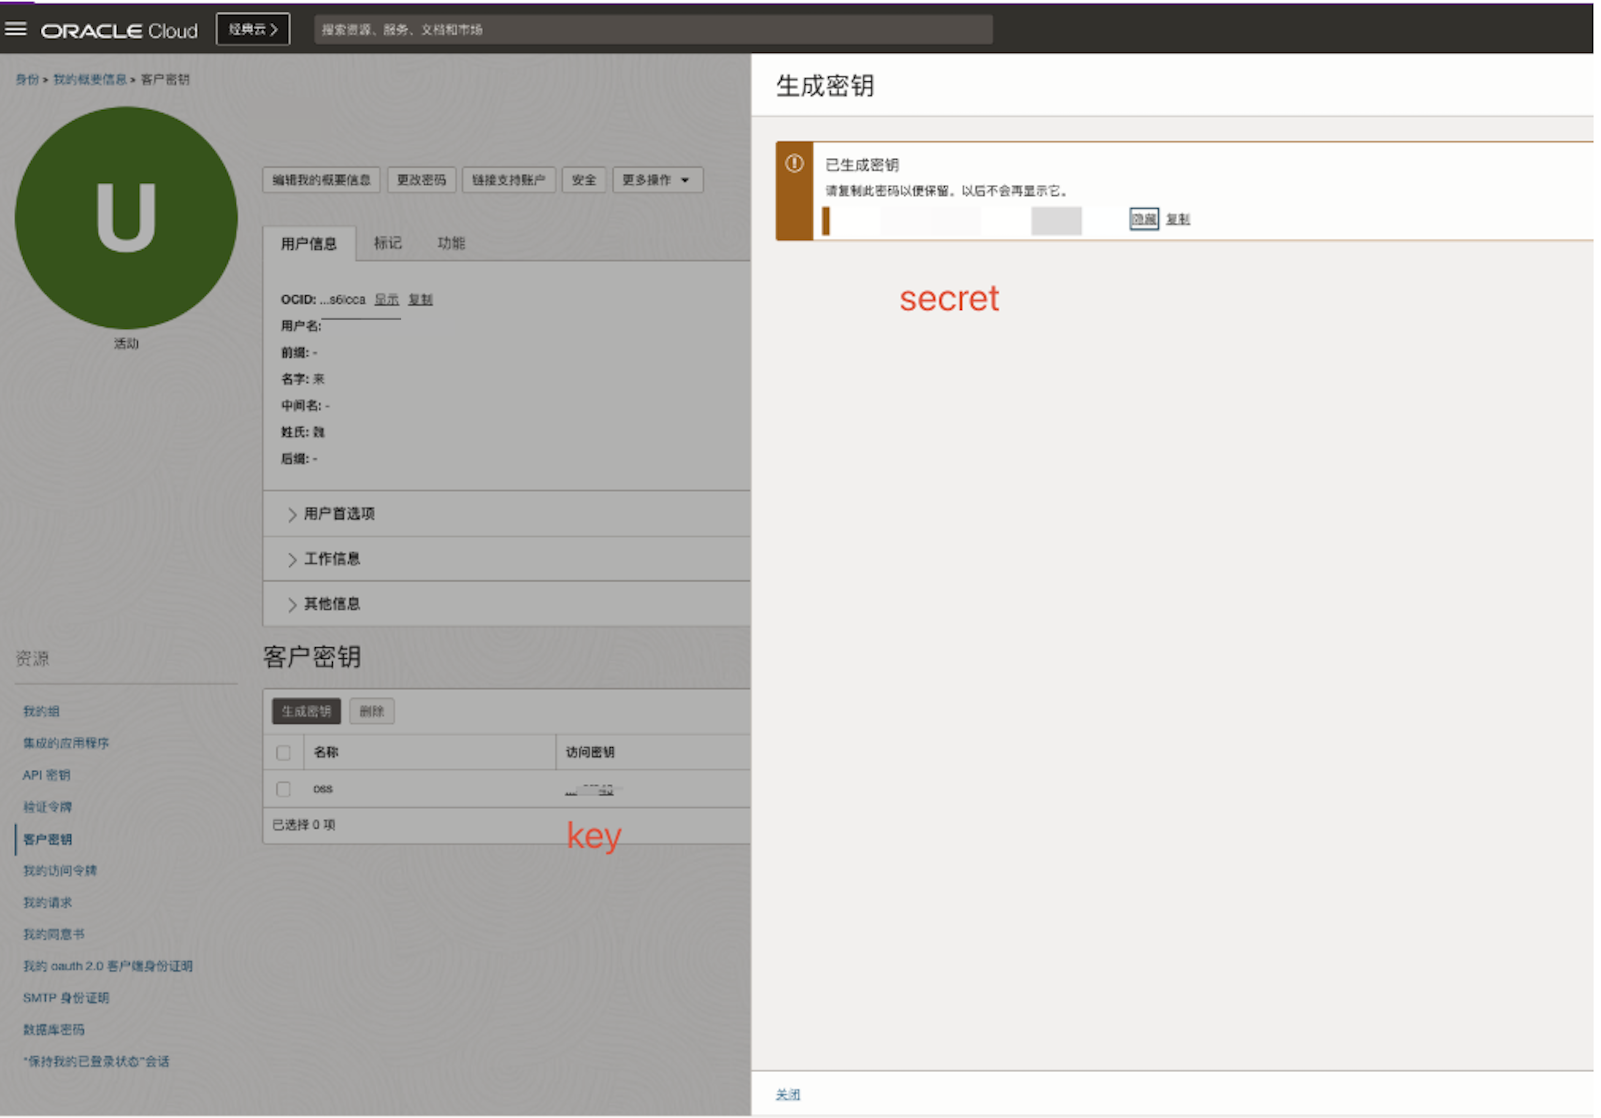Check the oss row checkbox

pos(283,789)
